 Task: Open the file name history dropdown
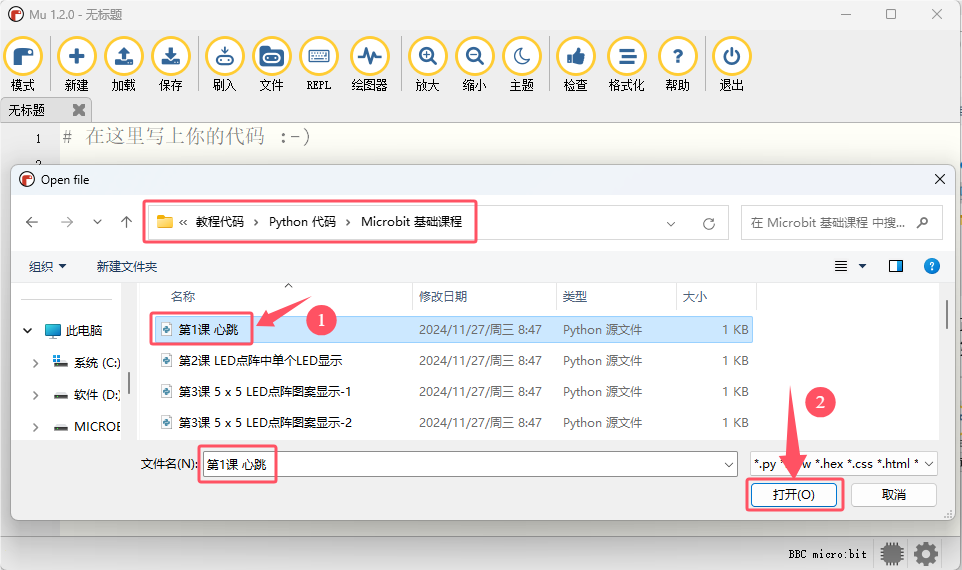pos(729,464)
